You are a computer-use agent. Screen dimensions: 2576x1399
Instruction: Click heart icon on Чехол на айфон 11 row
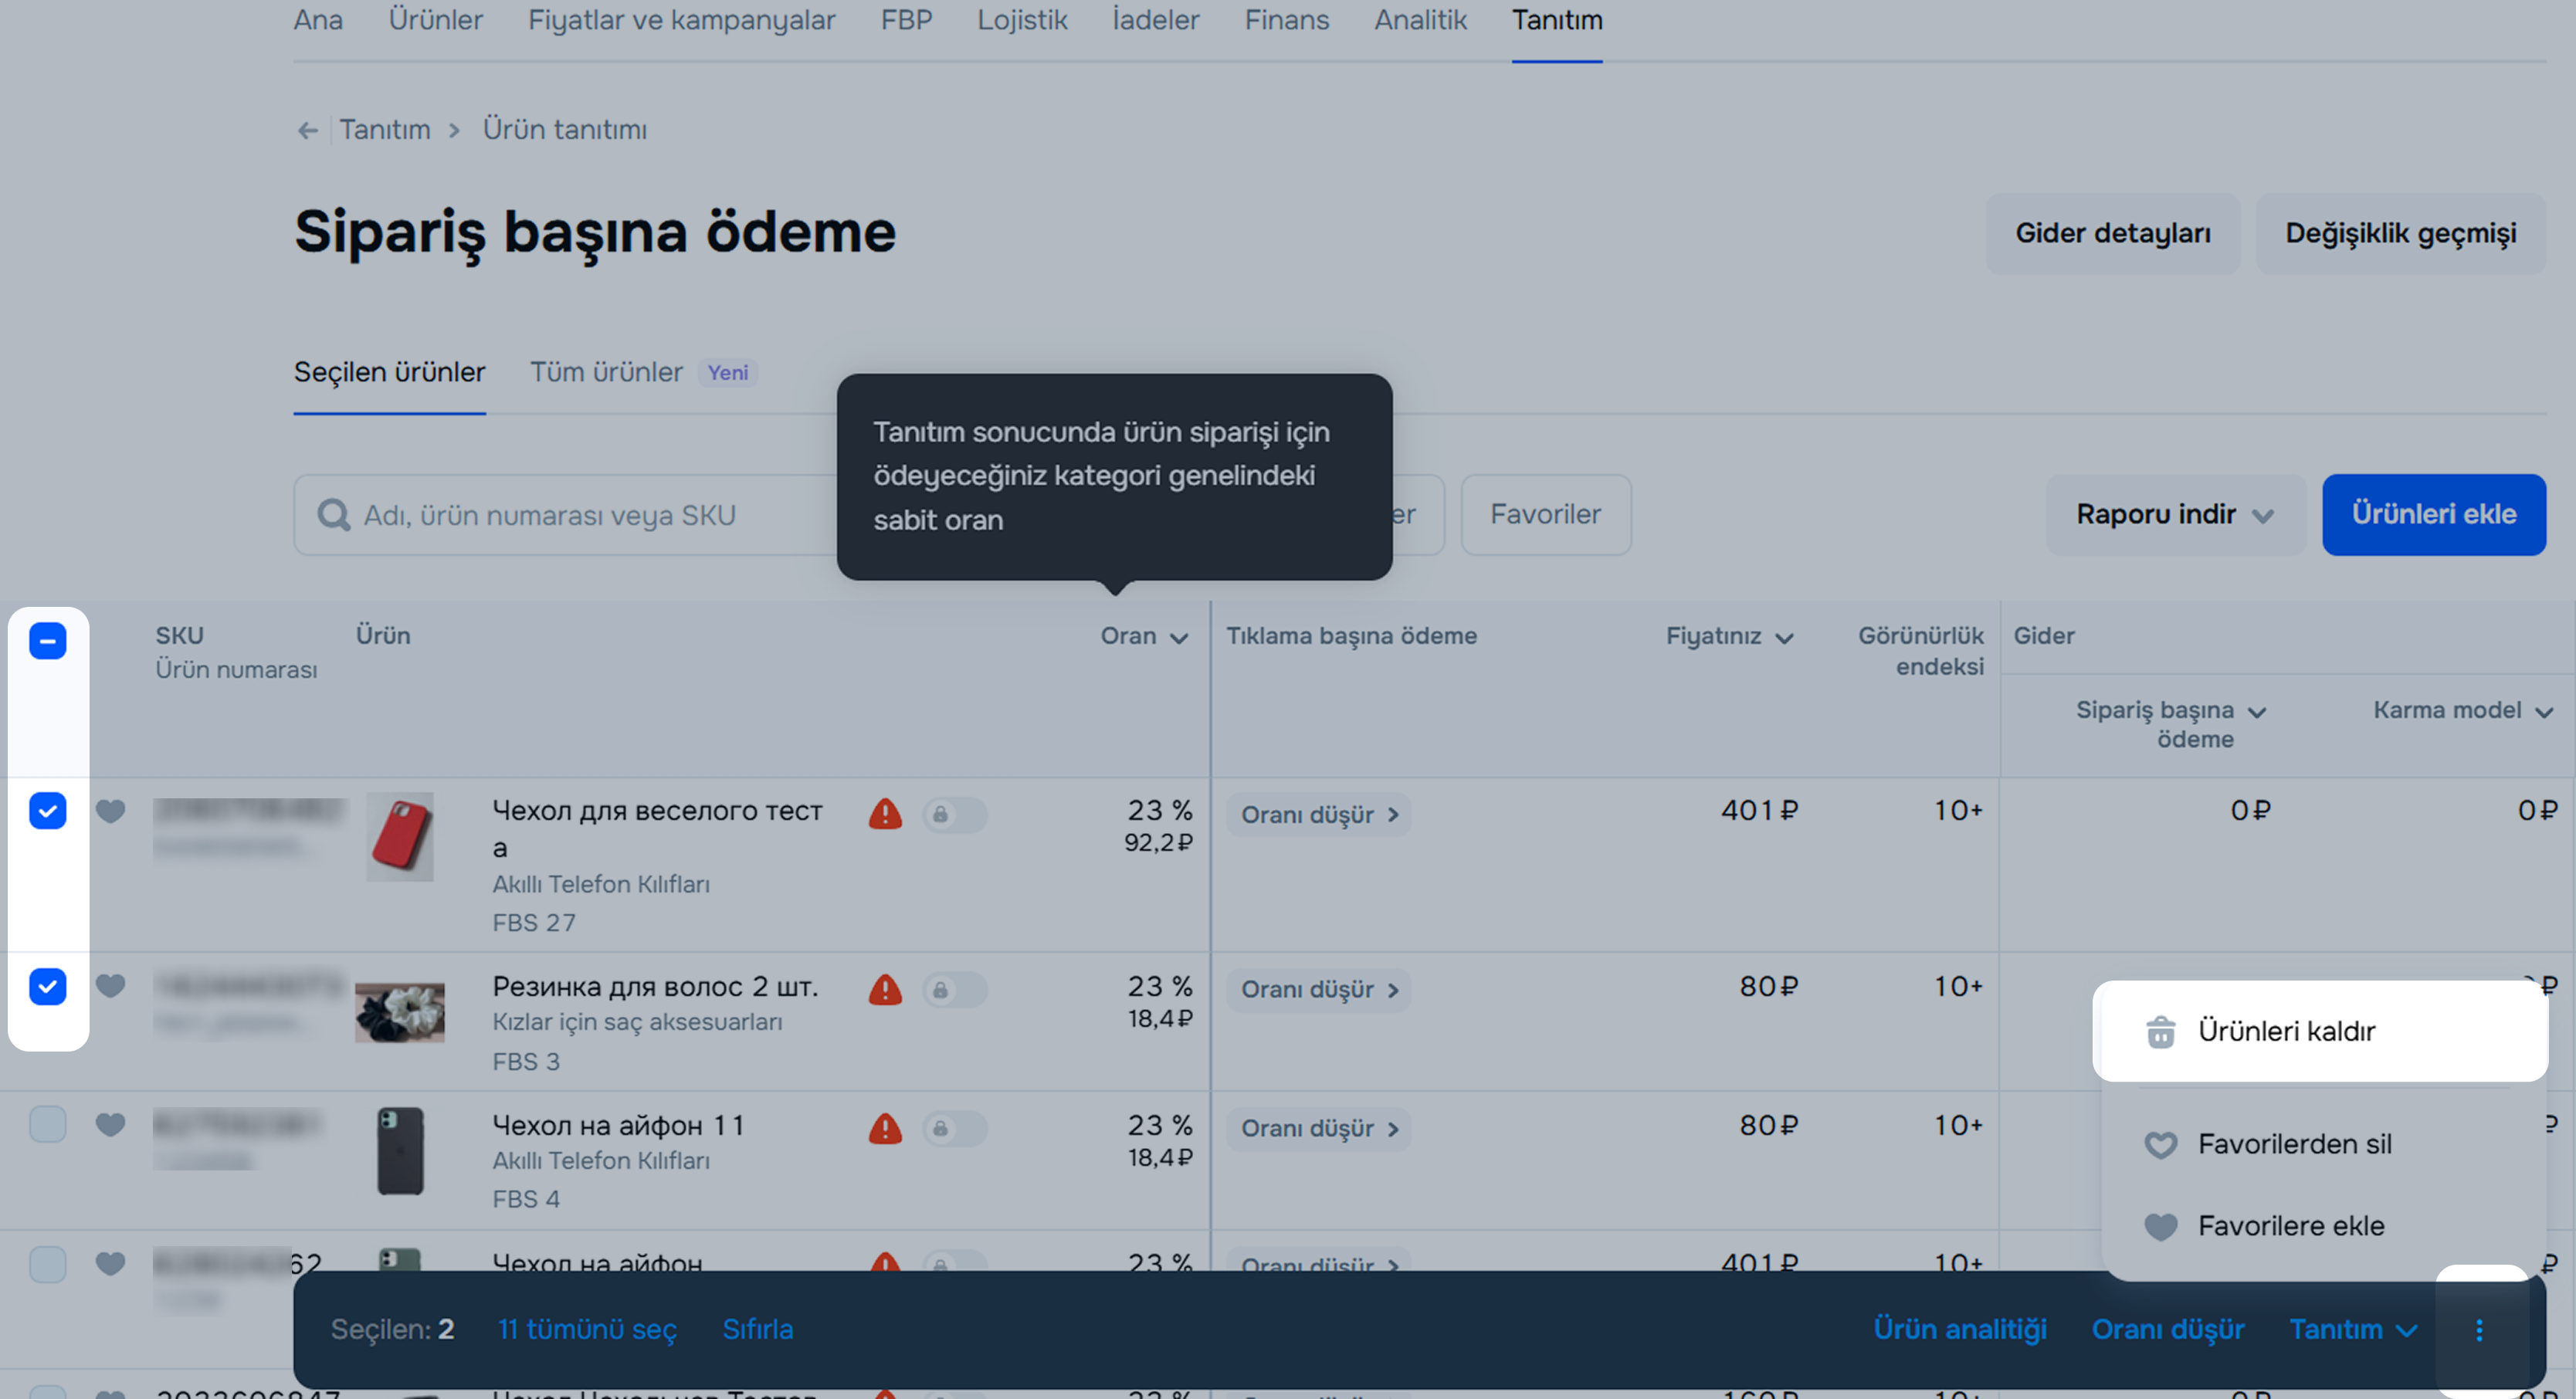click(x=110, y=1125)
